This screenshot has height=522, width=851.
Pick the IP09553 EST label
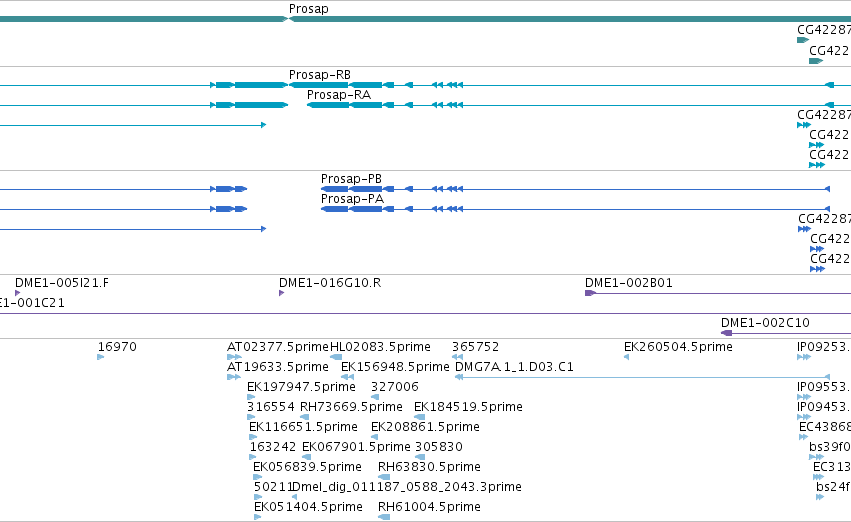click(x=824, y=387)
